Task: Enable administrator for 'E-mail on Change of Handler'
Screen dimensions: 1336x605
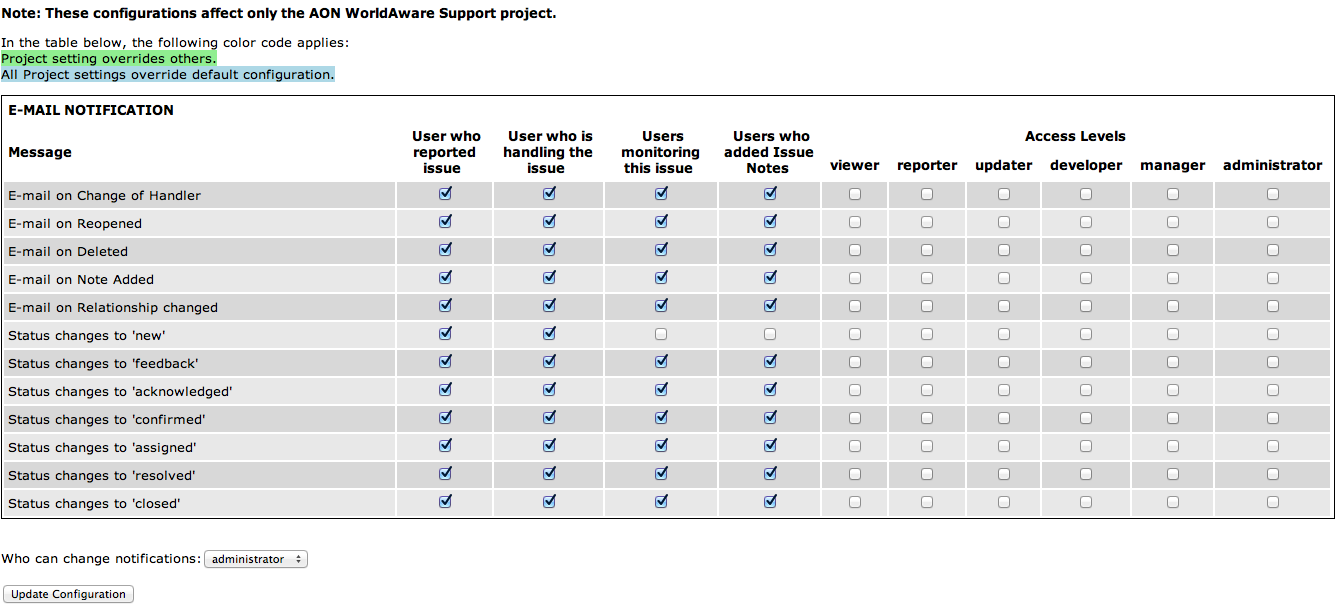Action: click(x=1273, y=195)
